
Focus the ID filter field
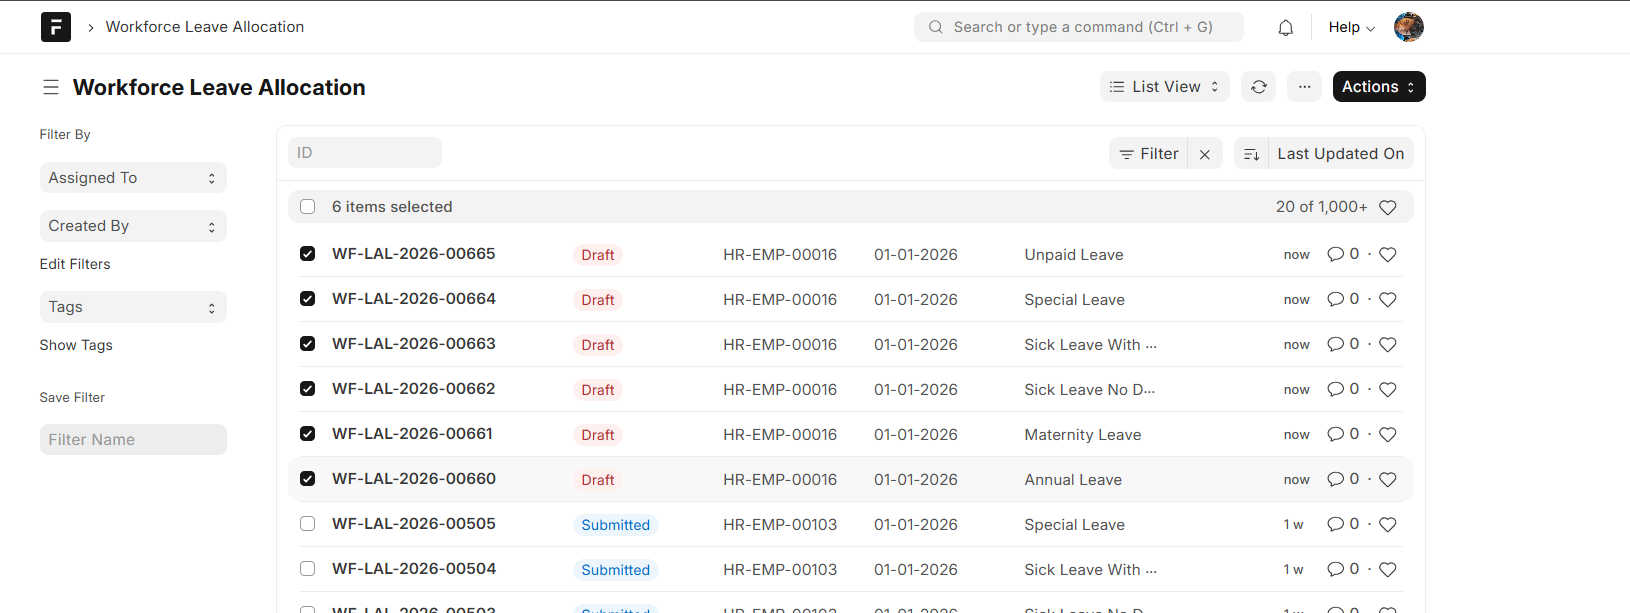pyautogui.click(x=365, y=153)
